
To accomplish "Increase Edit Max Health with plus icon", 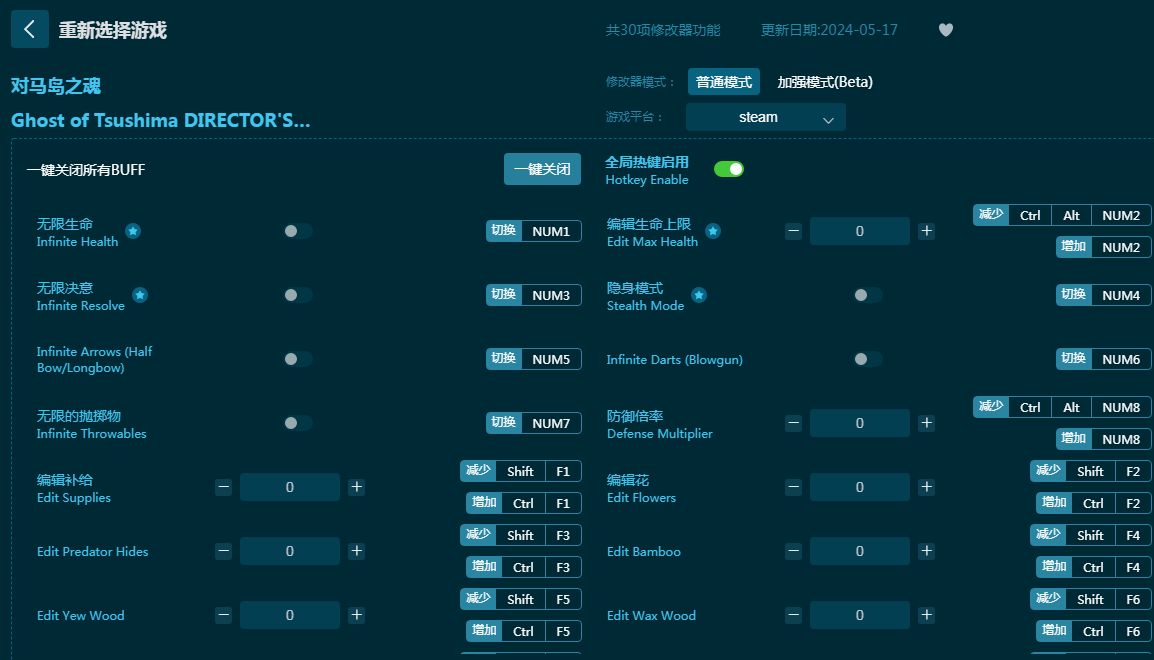I will point(927,231).
